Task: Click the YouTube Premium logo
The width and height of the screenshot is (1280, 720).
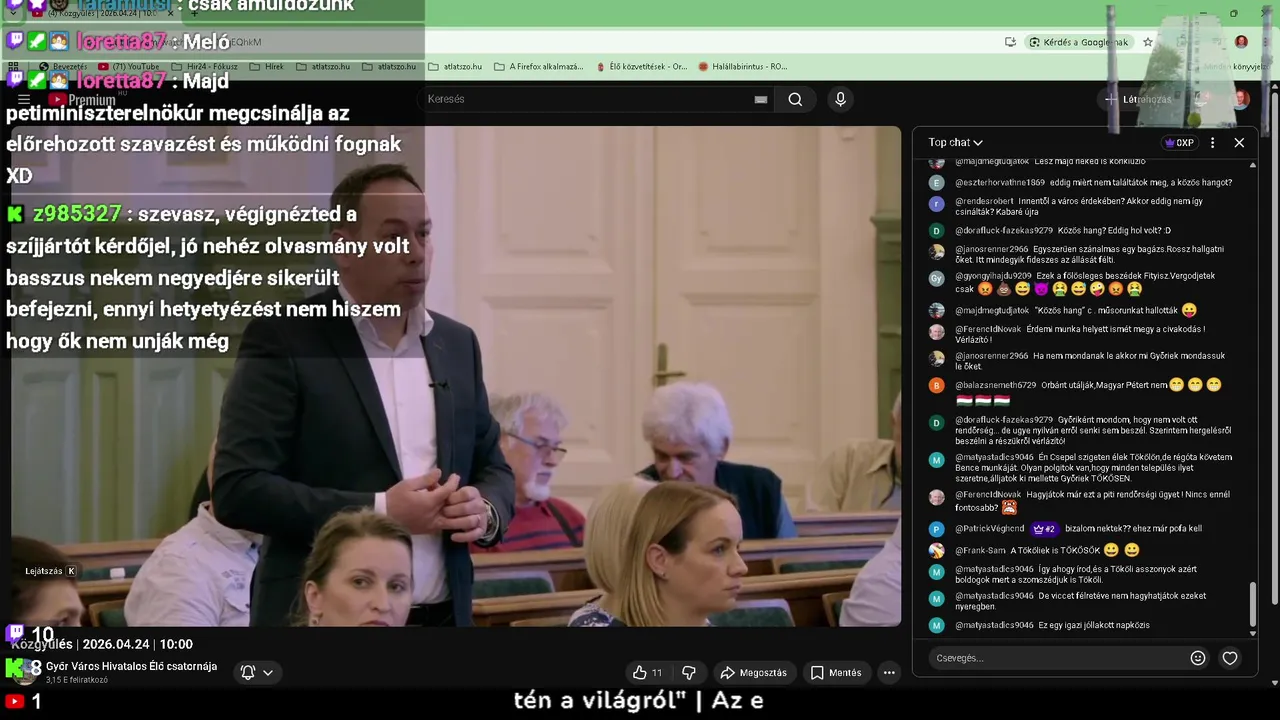Action: coord(82,99)
